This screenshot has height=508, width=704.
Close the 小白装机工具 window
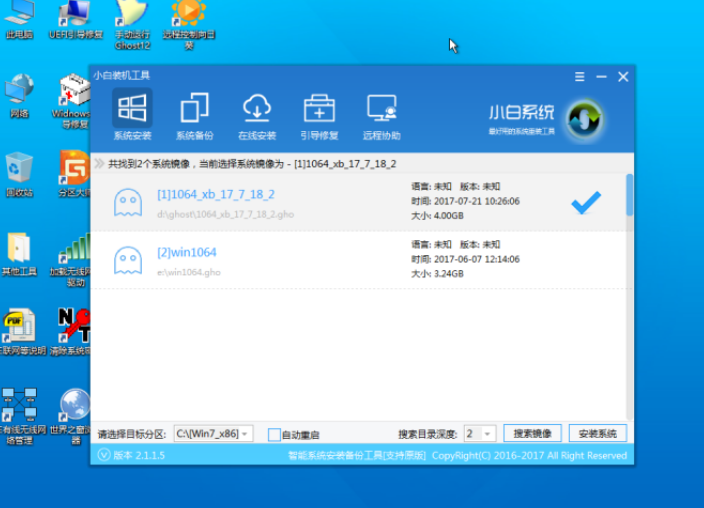[623, 77]
